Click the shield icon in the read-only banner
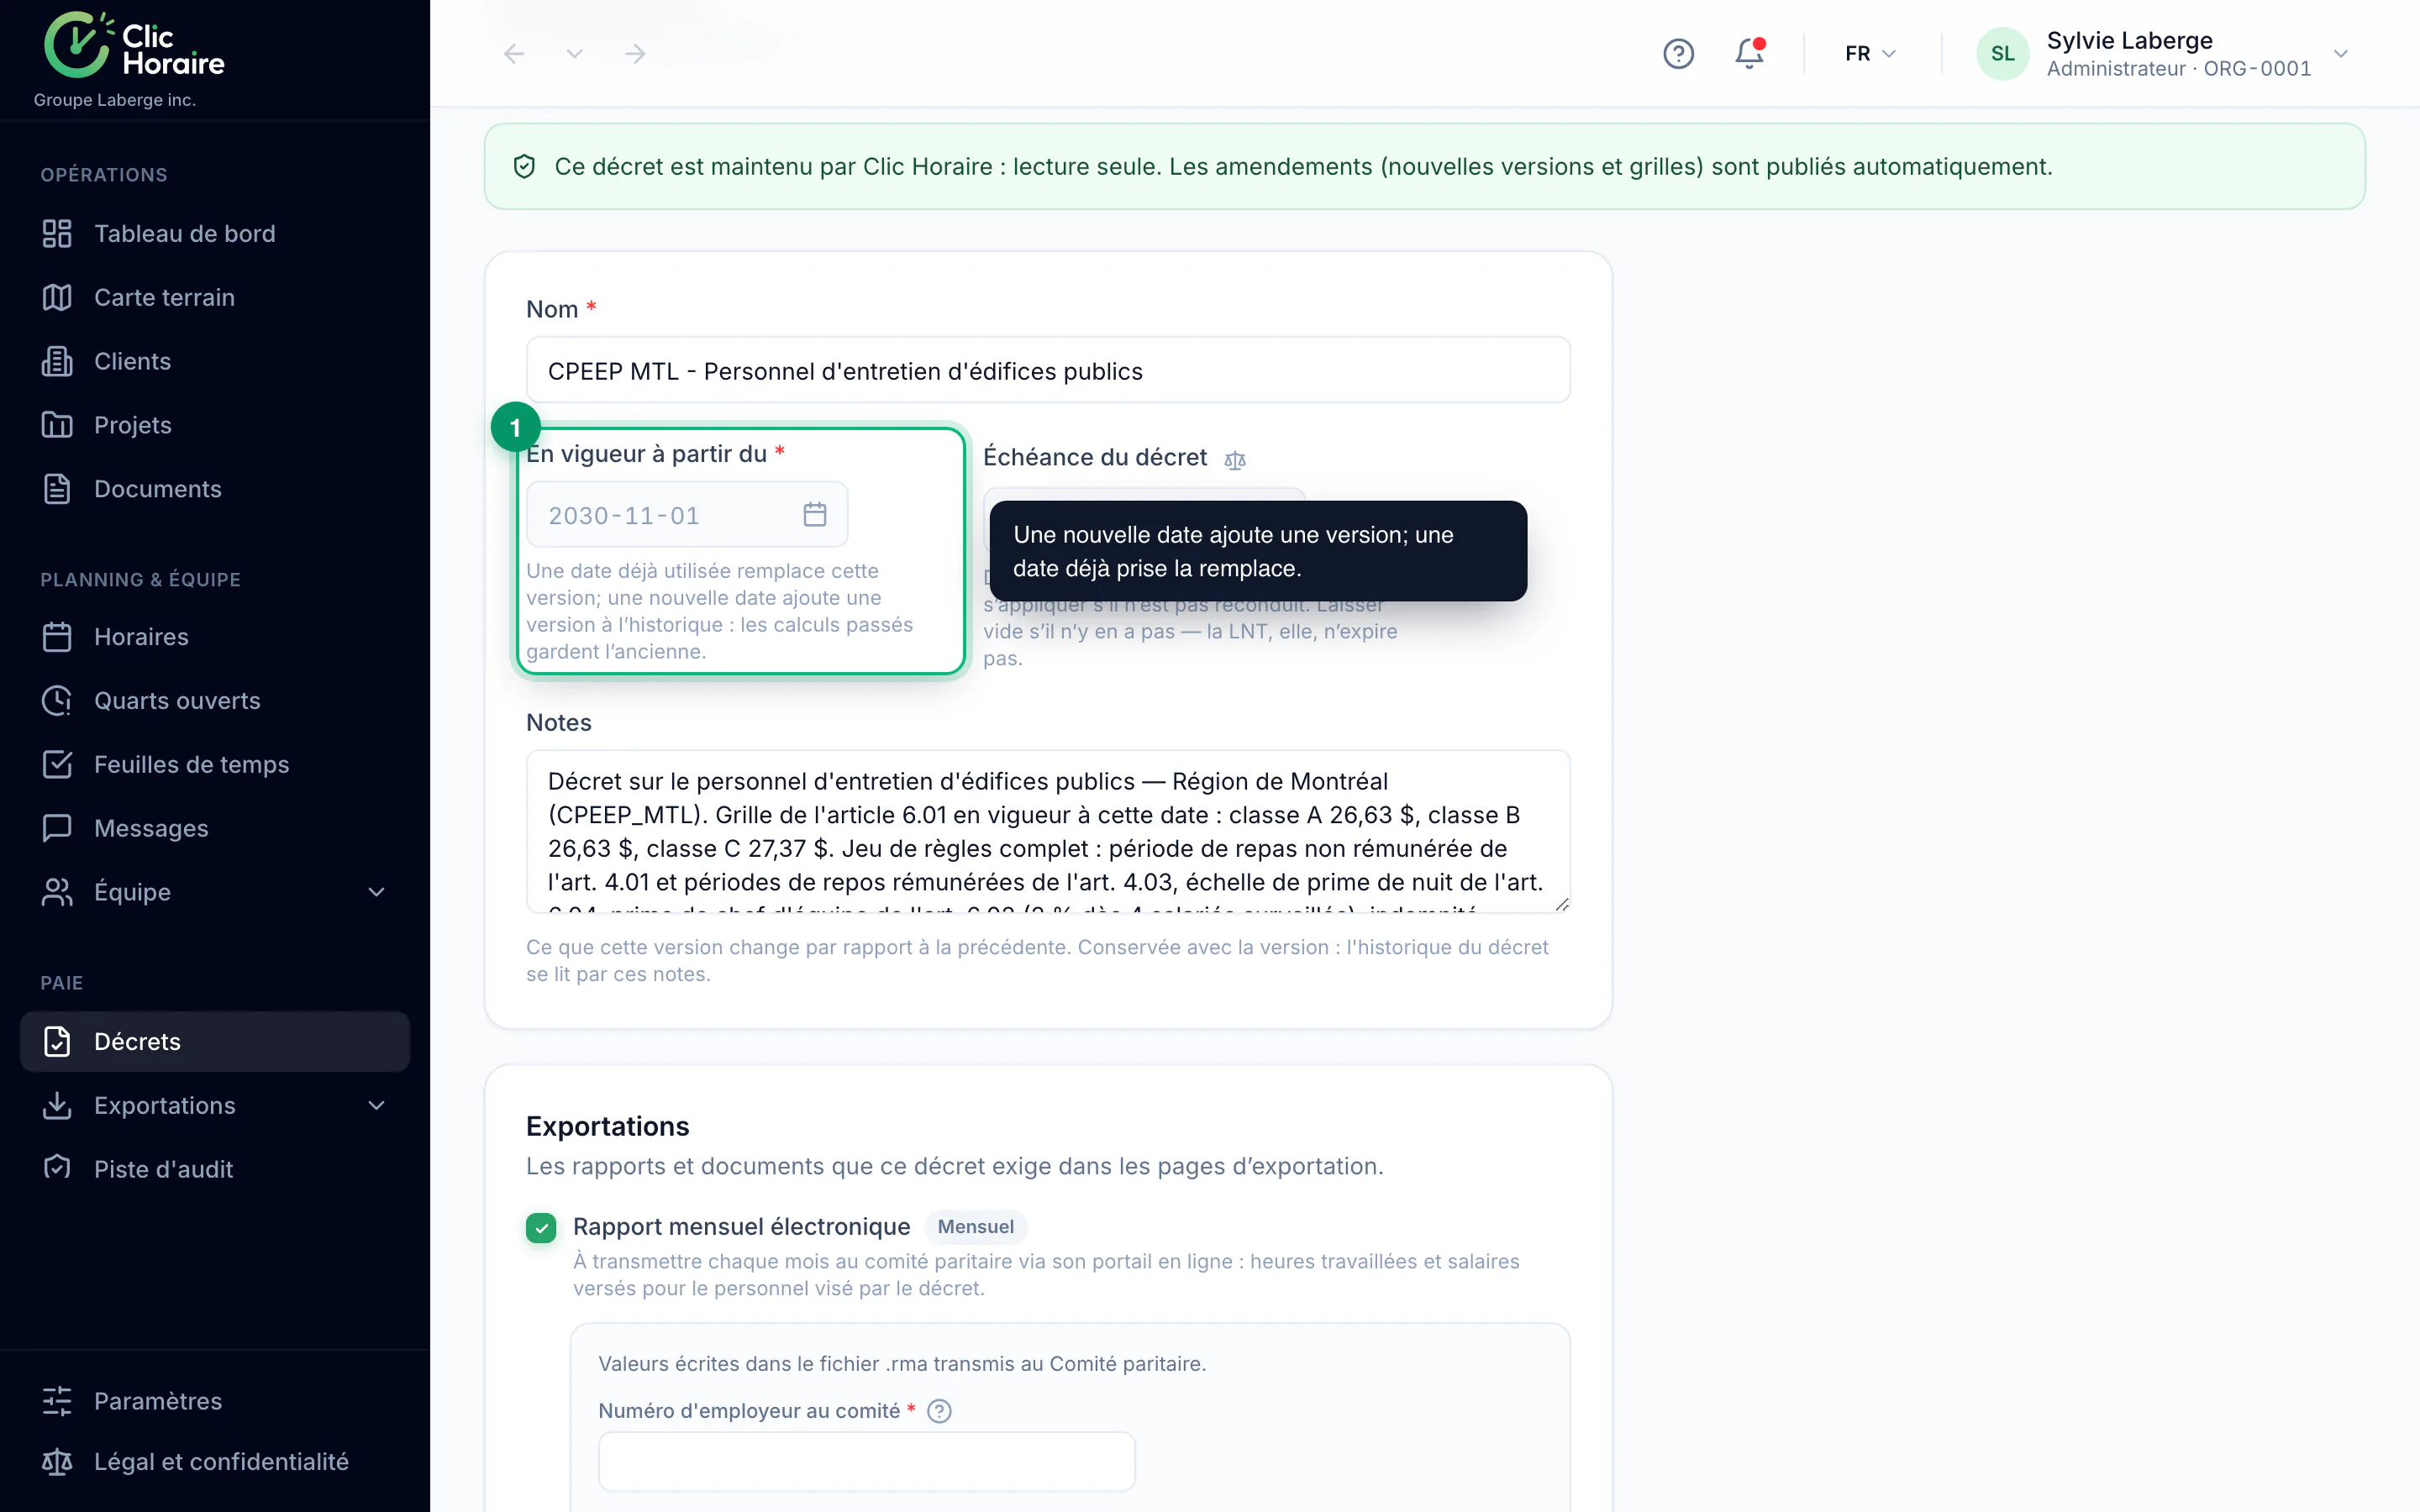2420x1512 pixels. (x=524, y=166)
